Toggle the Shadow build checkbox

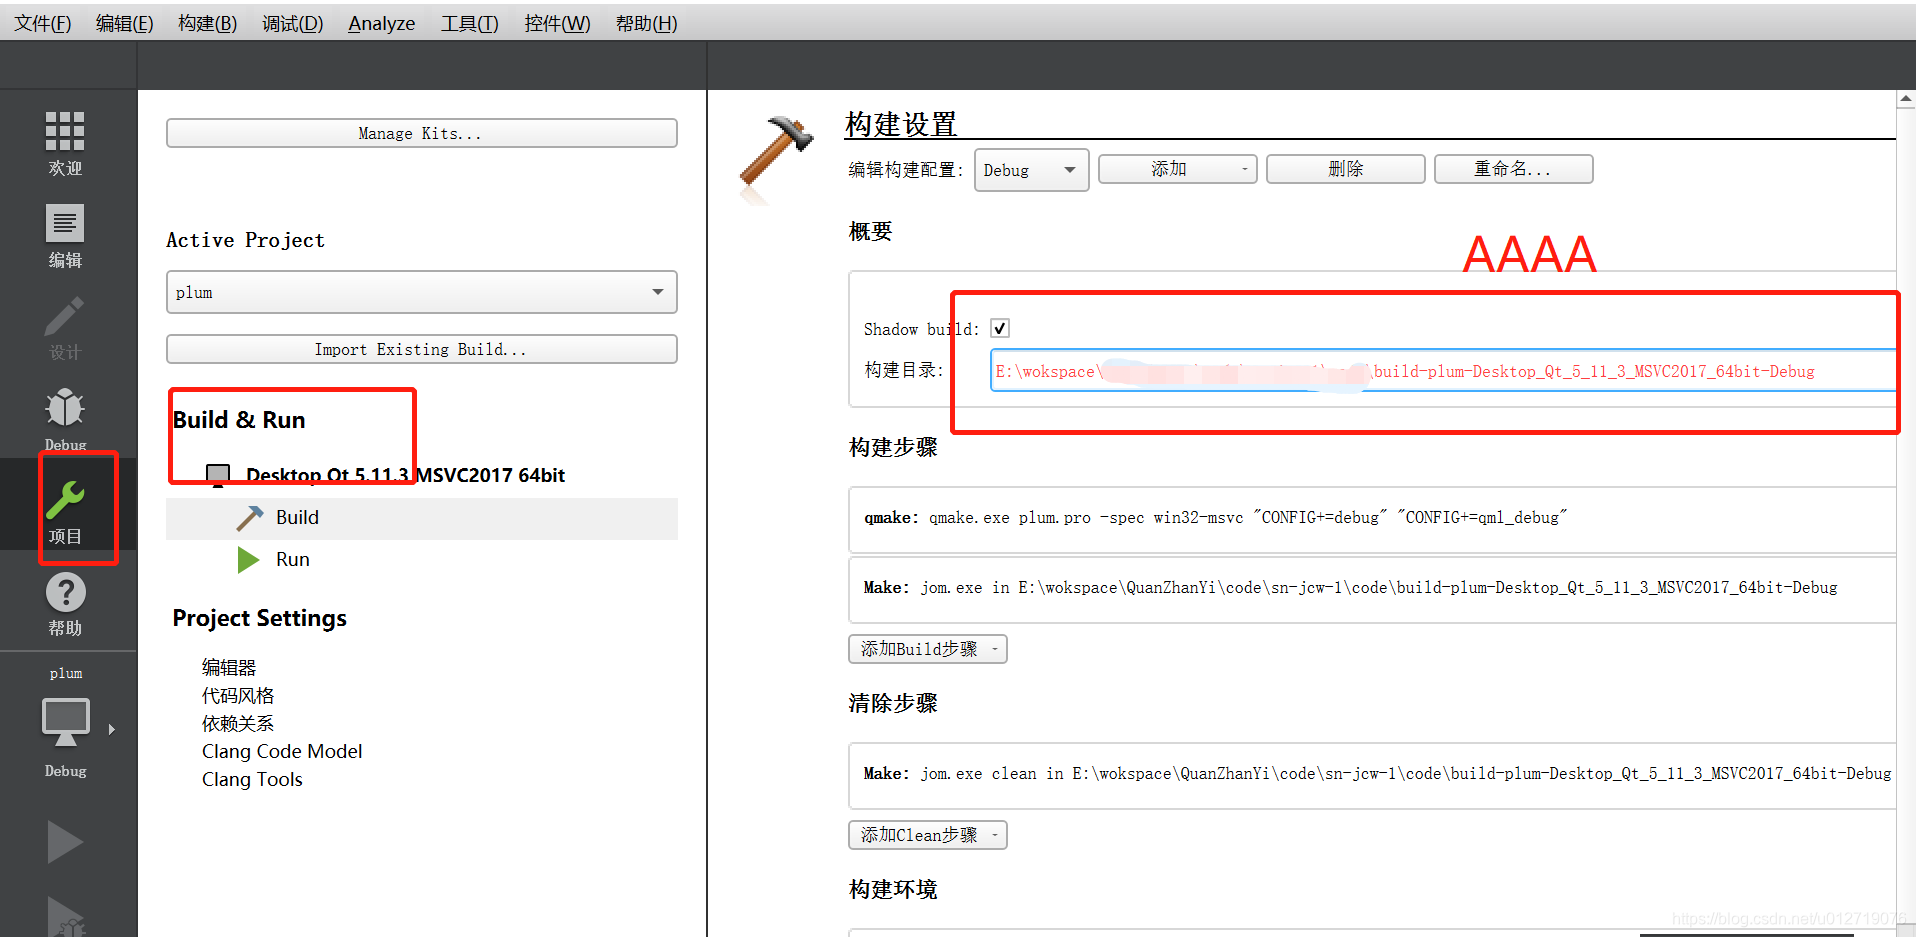tap(1000, 328)
